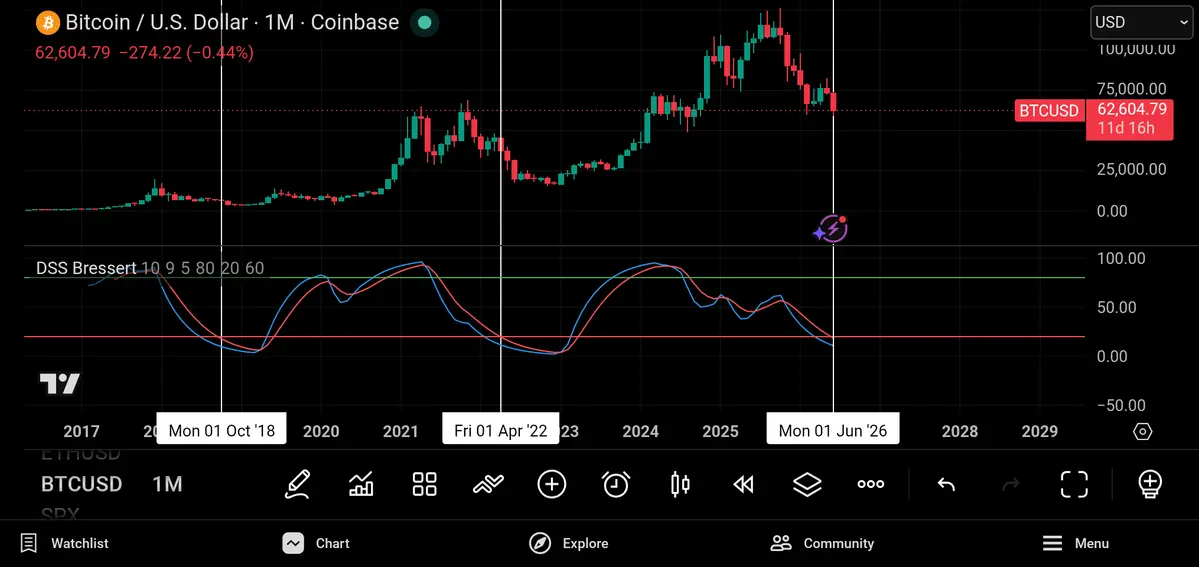The image size is (1199, 567).
Task: Open the indicators chart icon
Action: tap(361, 484)
